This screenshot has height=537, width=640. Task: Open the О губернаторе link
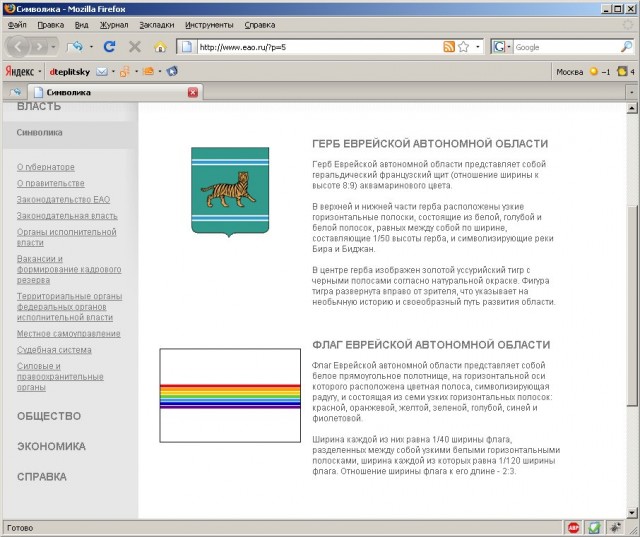pyautogui.click(x=46, y=167)
